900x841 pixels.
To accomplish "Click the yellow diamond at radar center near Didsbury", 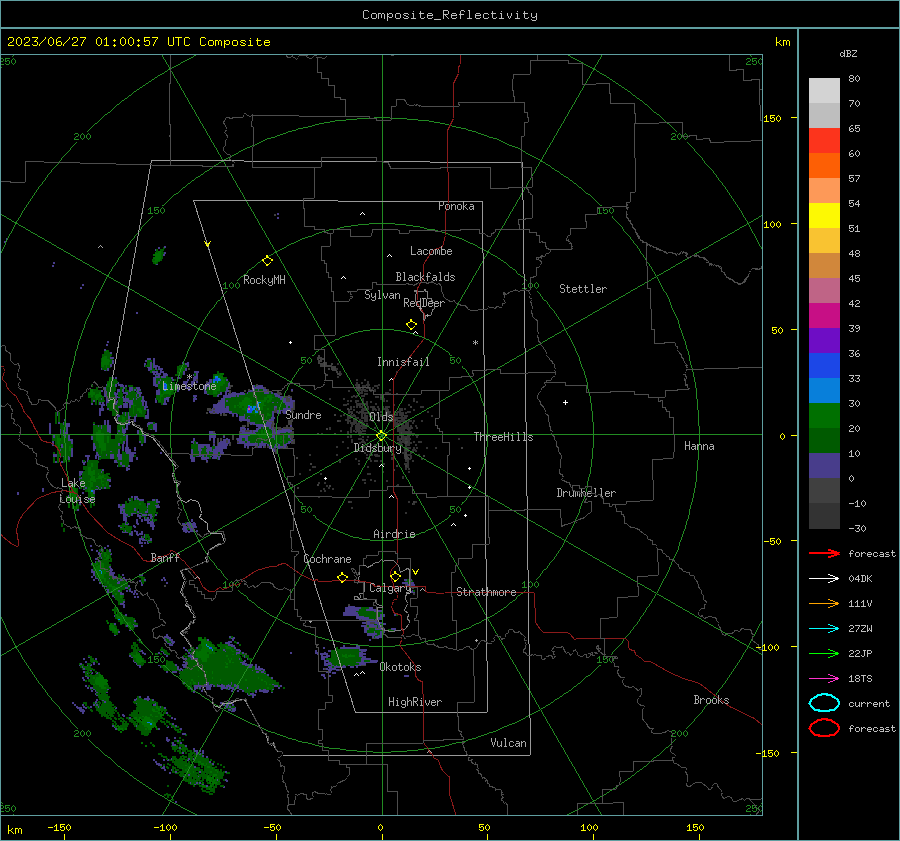I will click(382, 436).
